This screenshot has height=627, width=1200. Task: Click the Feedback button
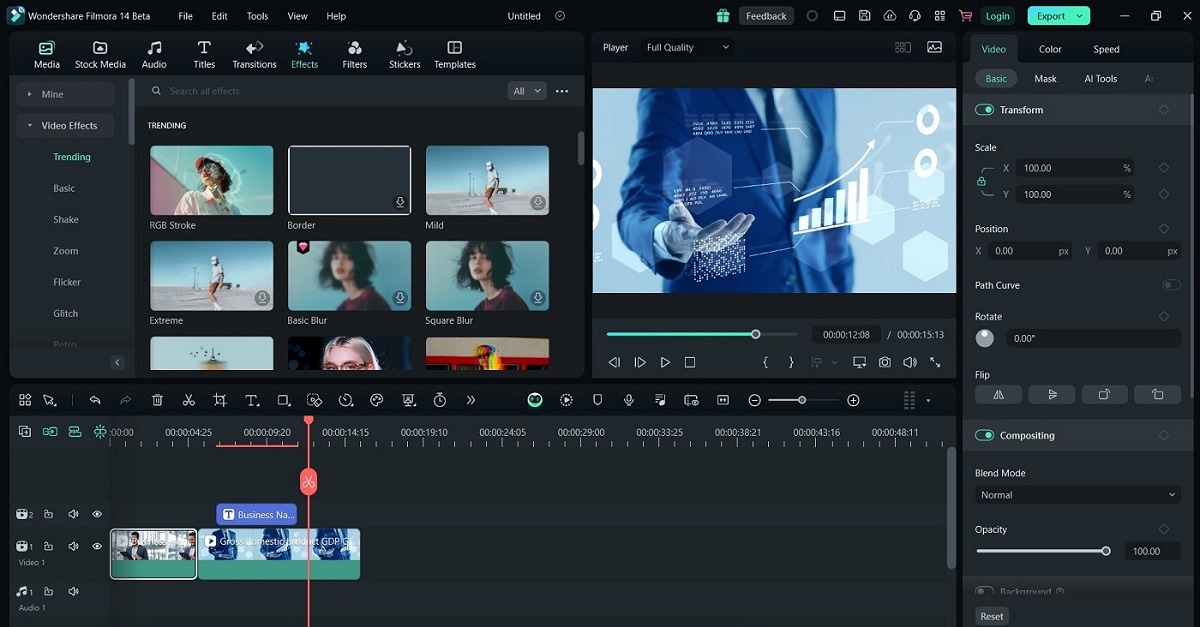[766, 16]
